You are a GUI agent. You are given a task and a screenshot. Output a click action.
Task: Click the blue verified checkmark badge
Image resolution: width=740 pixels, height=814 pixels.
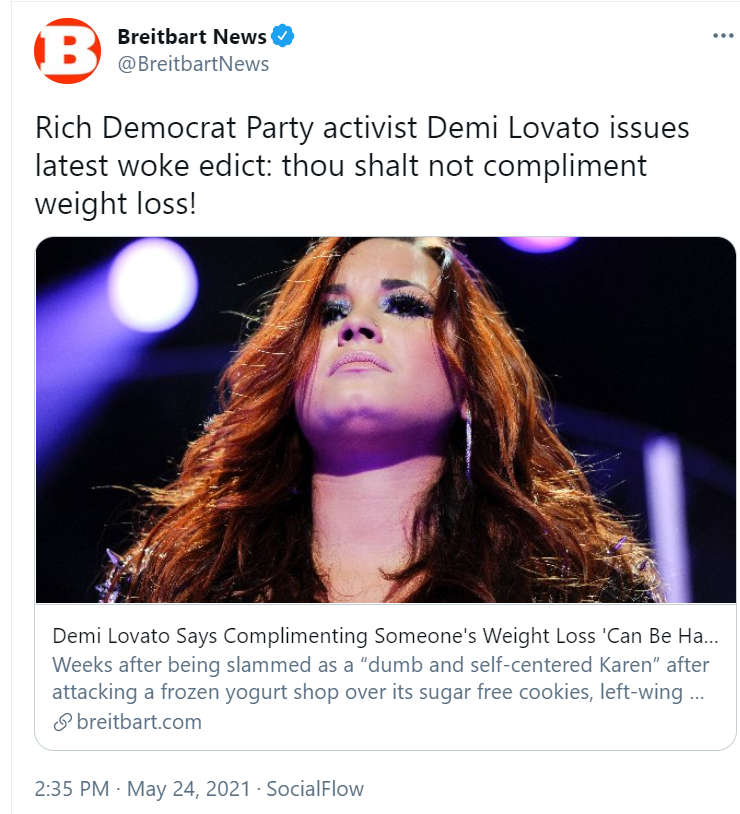[x=283, y=36]
